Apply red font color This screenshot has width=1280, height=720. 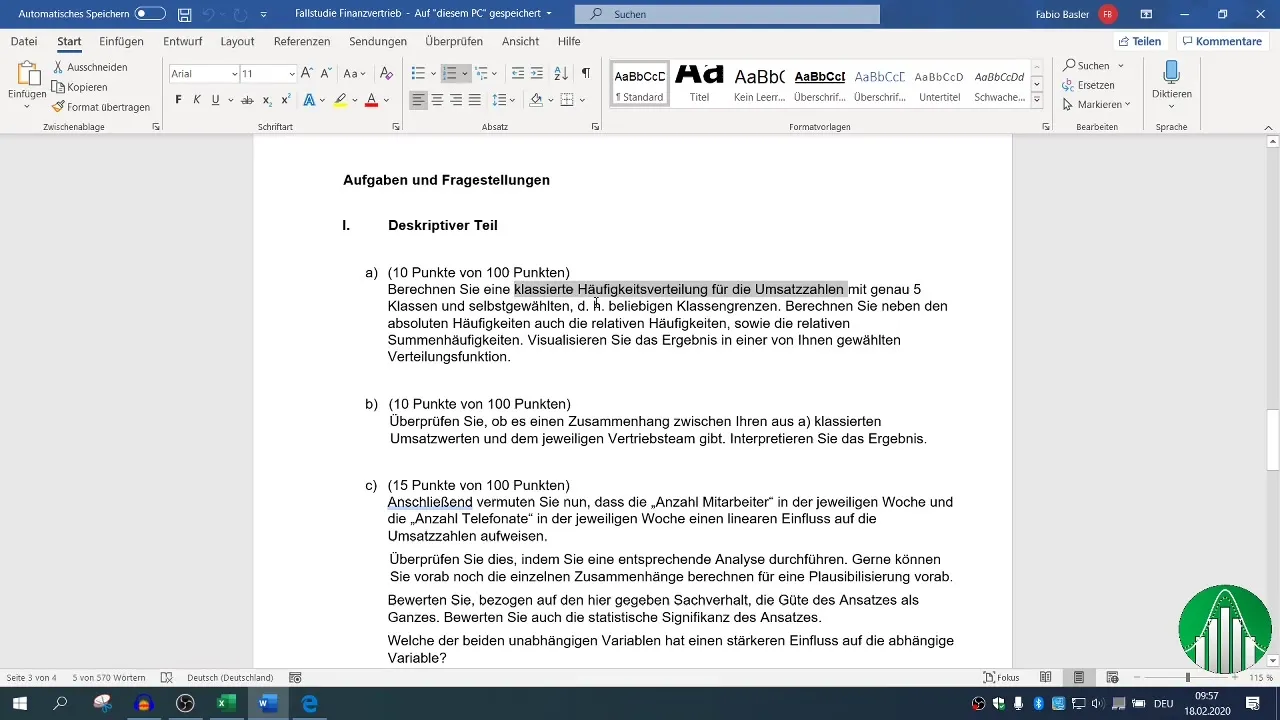(x=371, y=100)
